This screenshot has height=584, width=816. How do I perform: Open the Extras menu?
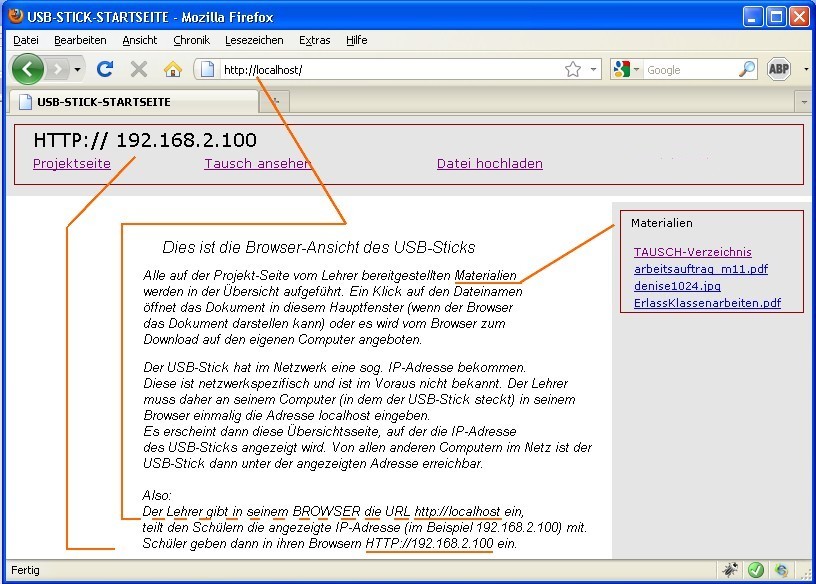click(314, 40)
